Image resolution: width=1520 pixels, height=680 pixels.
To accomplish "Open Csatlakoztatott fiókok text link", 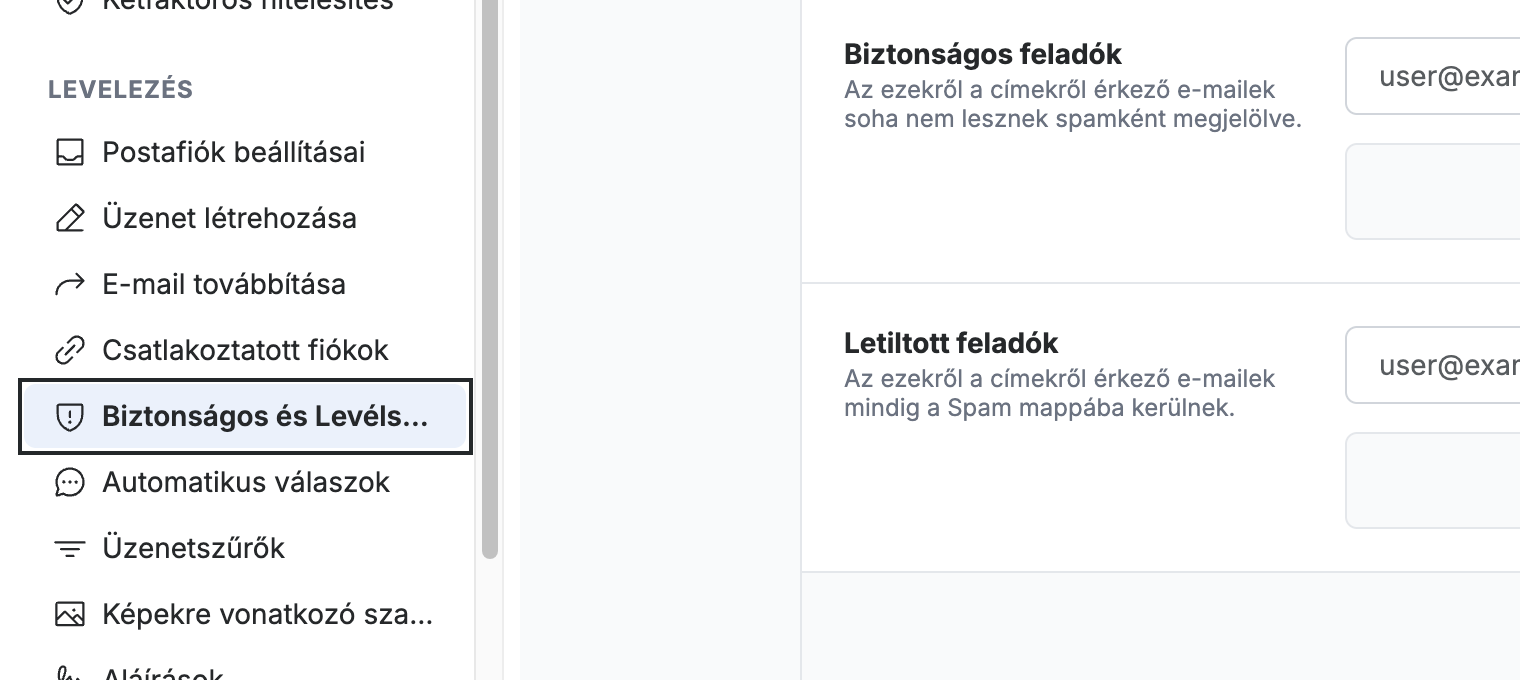I will click(245, 350).
